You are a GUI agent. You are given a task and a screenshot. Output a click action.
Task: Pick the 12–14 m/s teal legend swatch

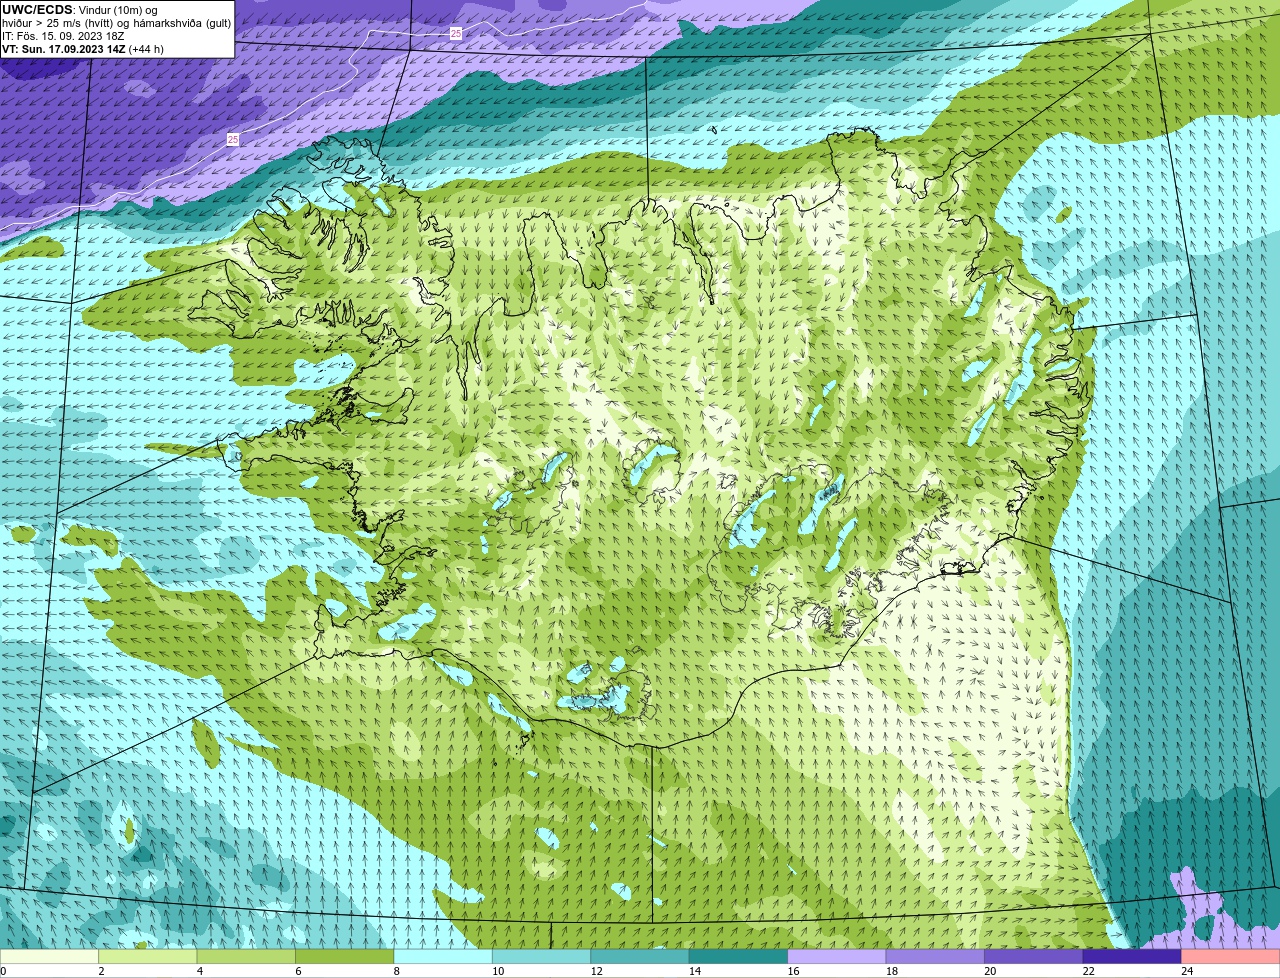(x=641, y=956)
